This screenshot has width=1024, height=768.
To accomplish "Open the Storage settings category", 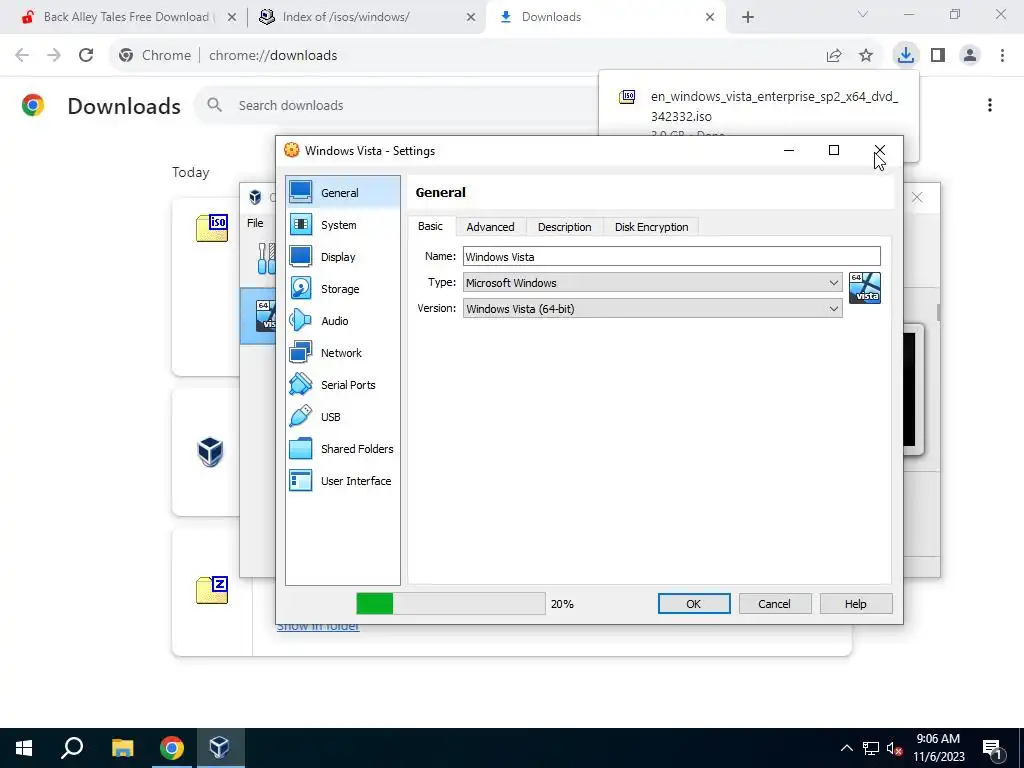I will click(x=343, y=289).
